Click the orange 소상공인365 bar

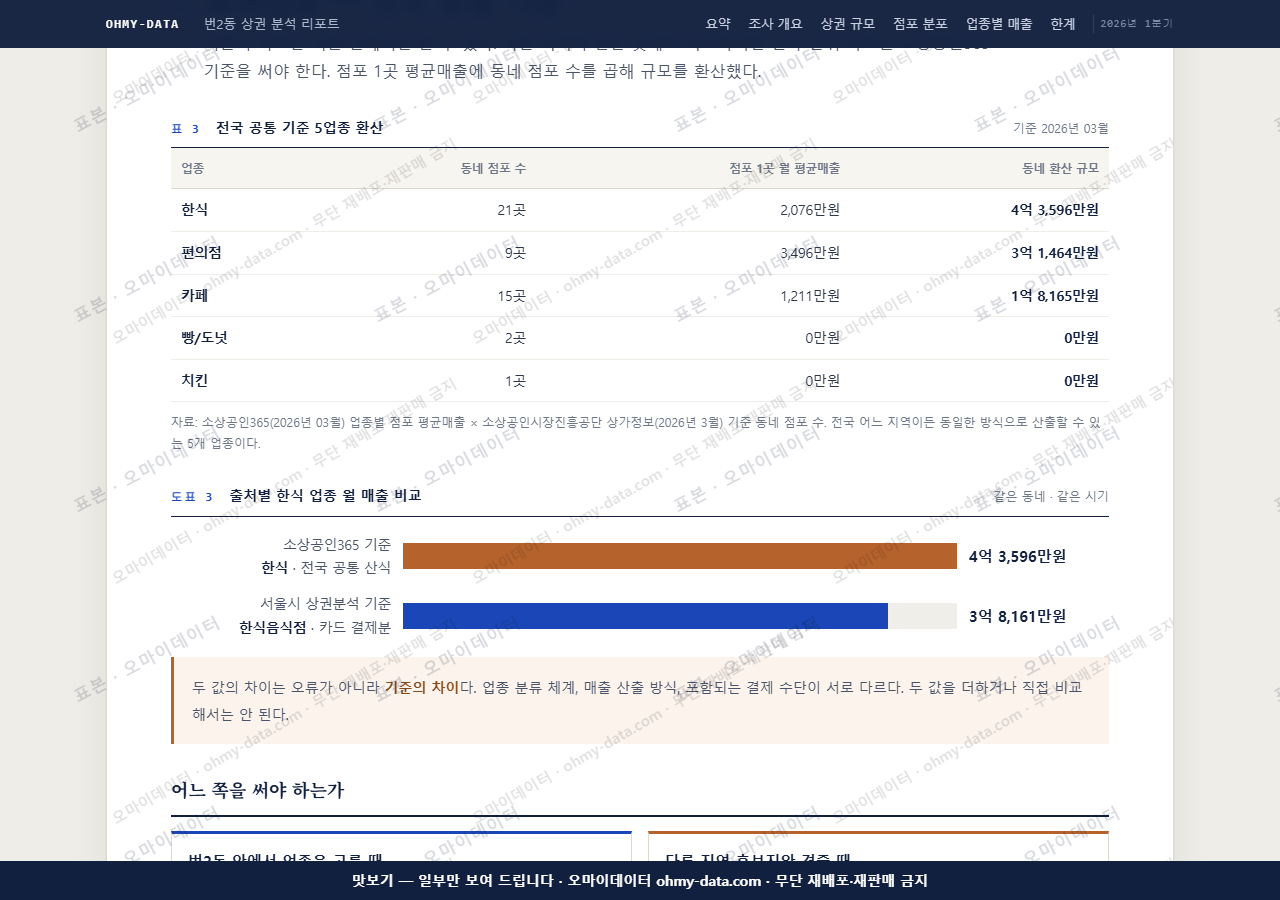[680, 556]
